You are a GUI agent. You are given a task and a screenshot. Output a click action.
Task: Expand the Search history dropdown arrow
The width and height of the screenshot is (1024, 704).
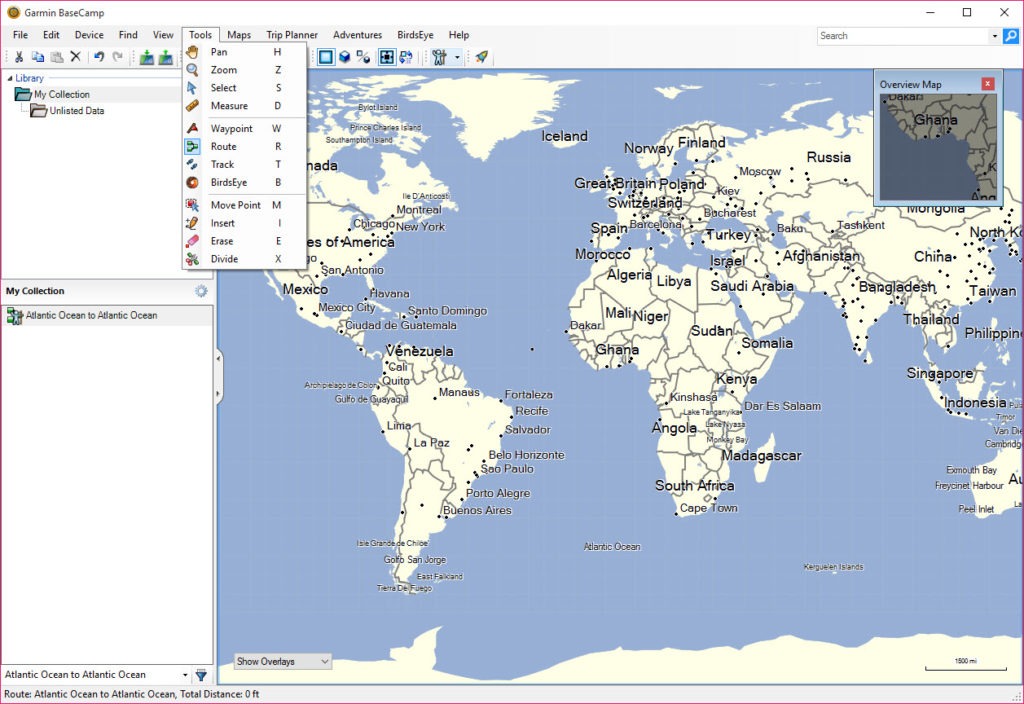pyautogui.click(x=995, y=36)
